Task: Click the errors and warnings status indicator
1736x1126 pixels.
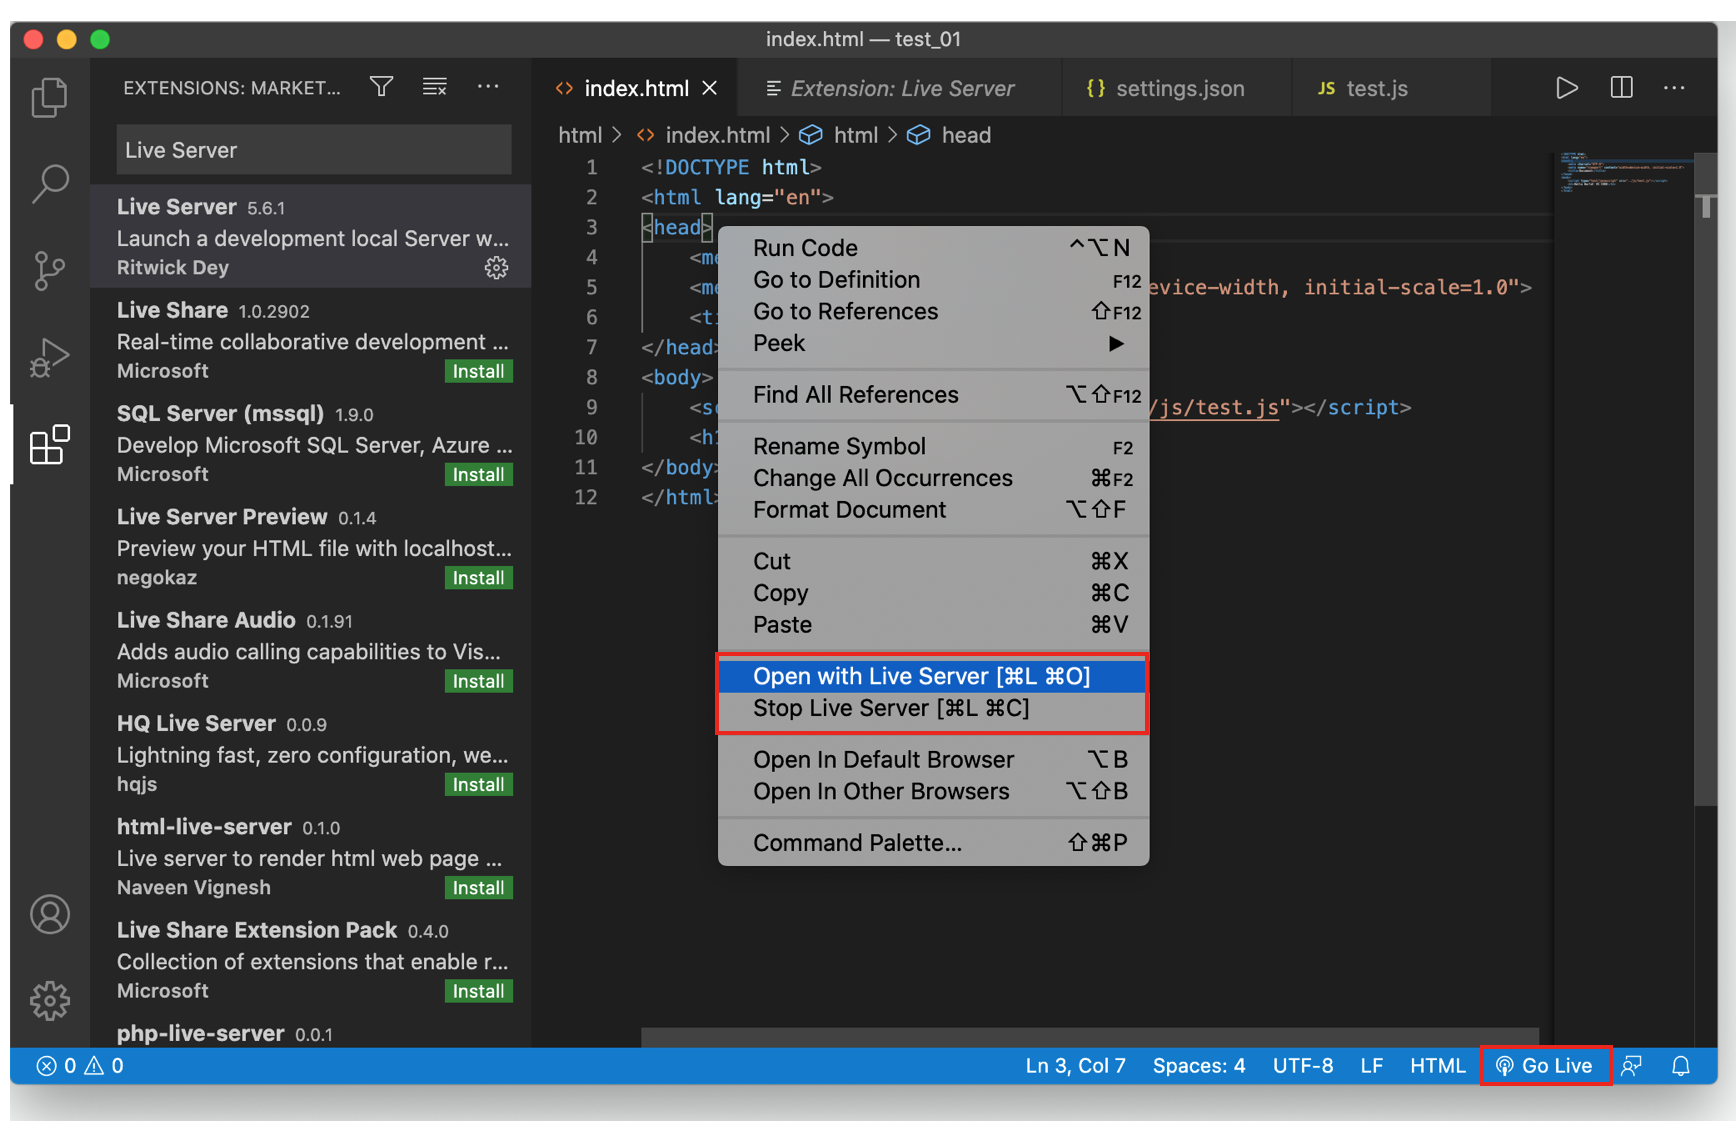Action: [x=80, y=1065]
